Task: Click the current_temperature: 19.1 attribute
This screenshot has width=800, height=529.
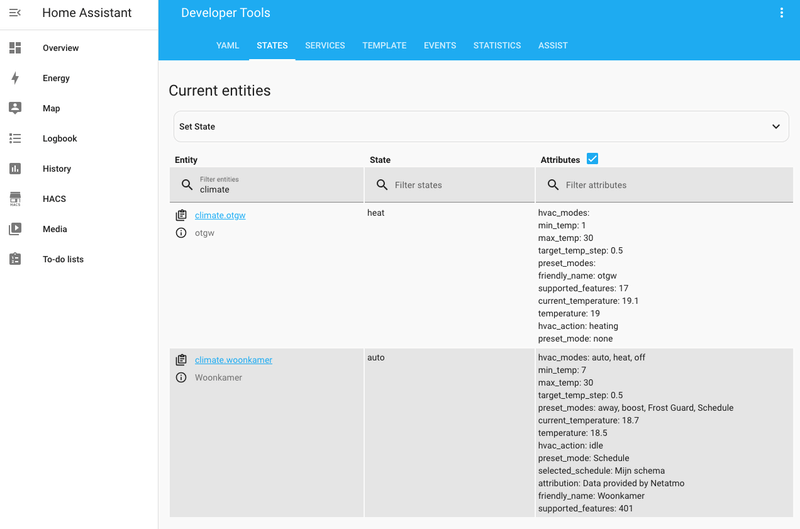Action: (x=588, y=301)
